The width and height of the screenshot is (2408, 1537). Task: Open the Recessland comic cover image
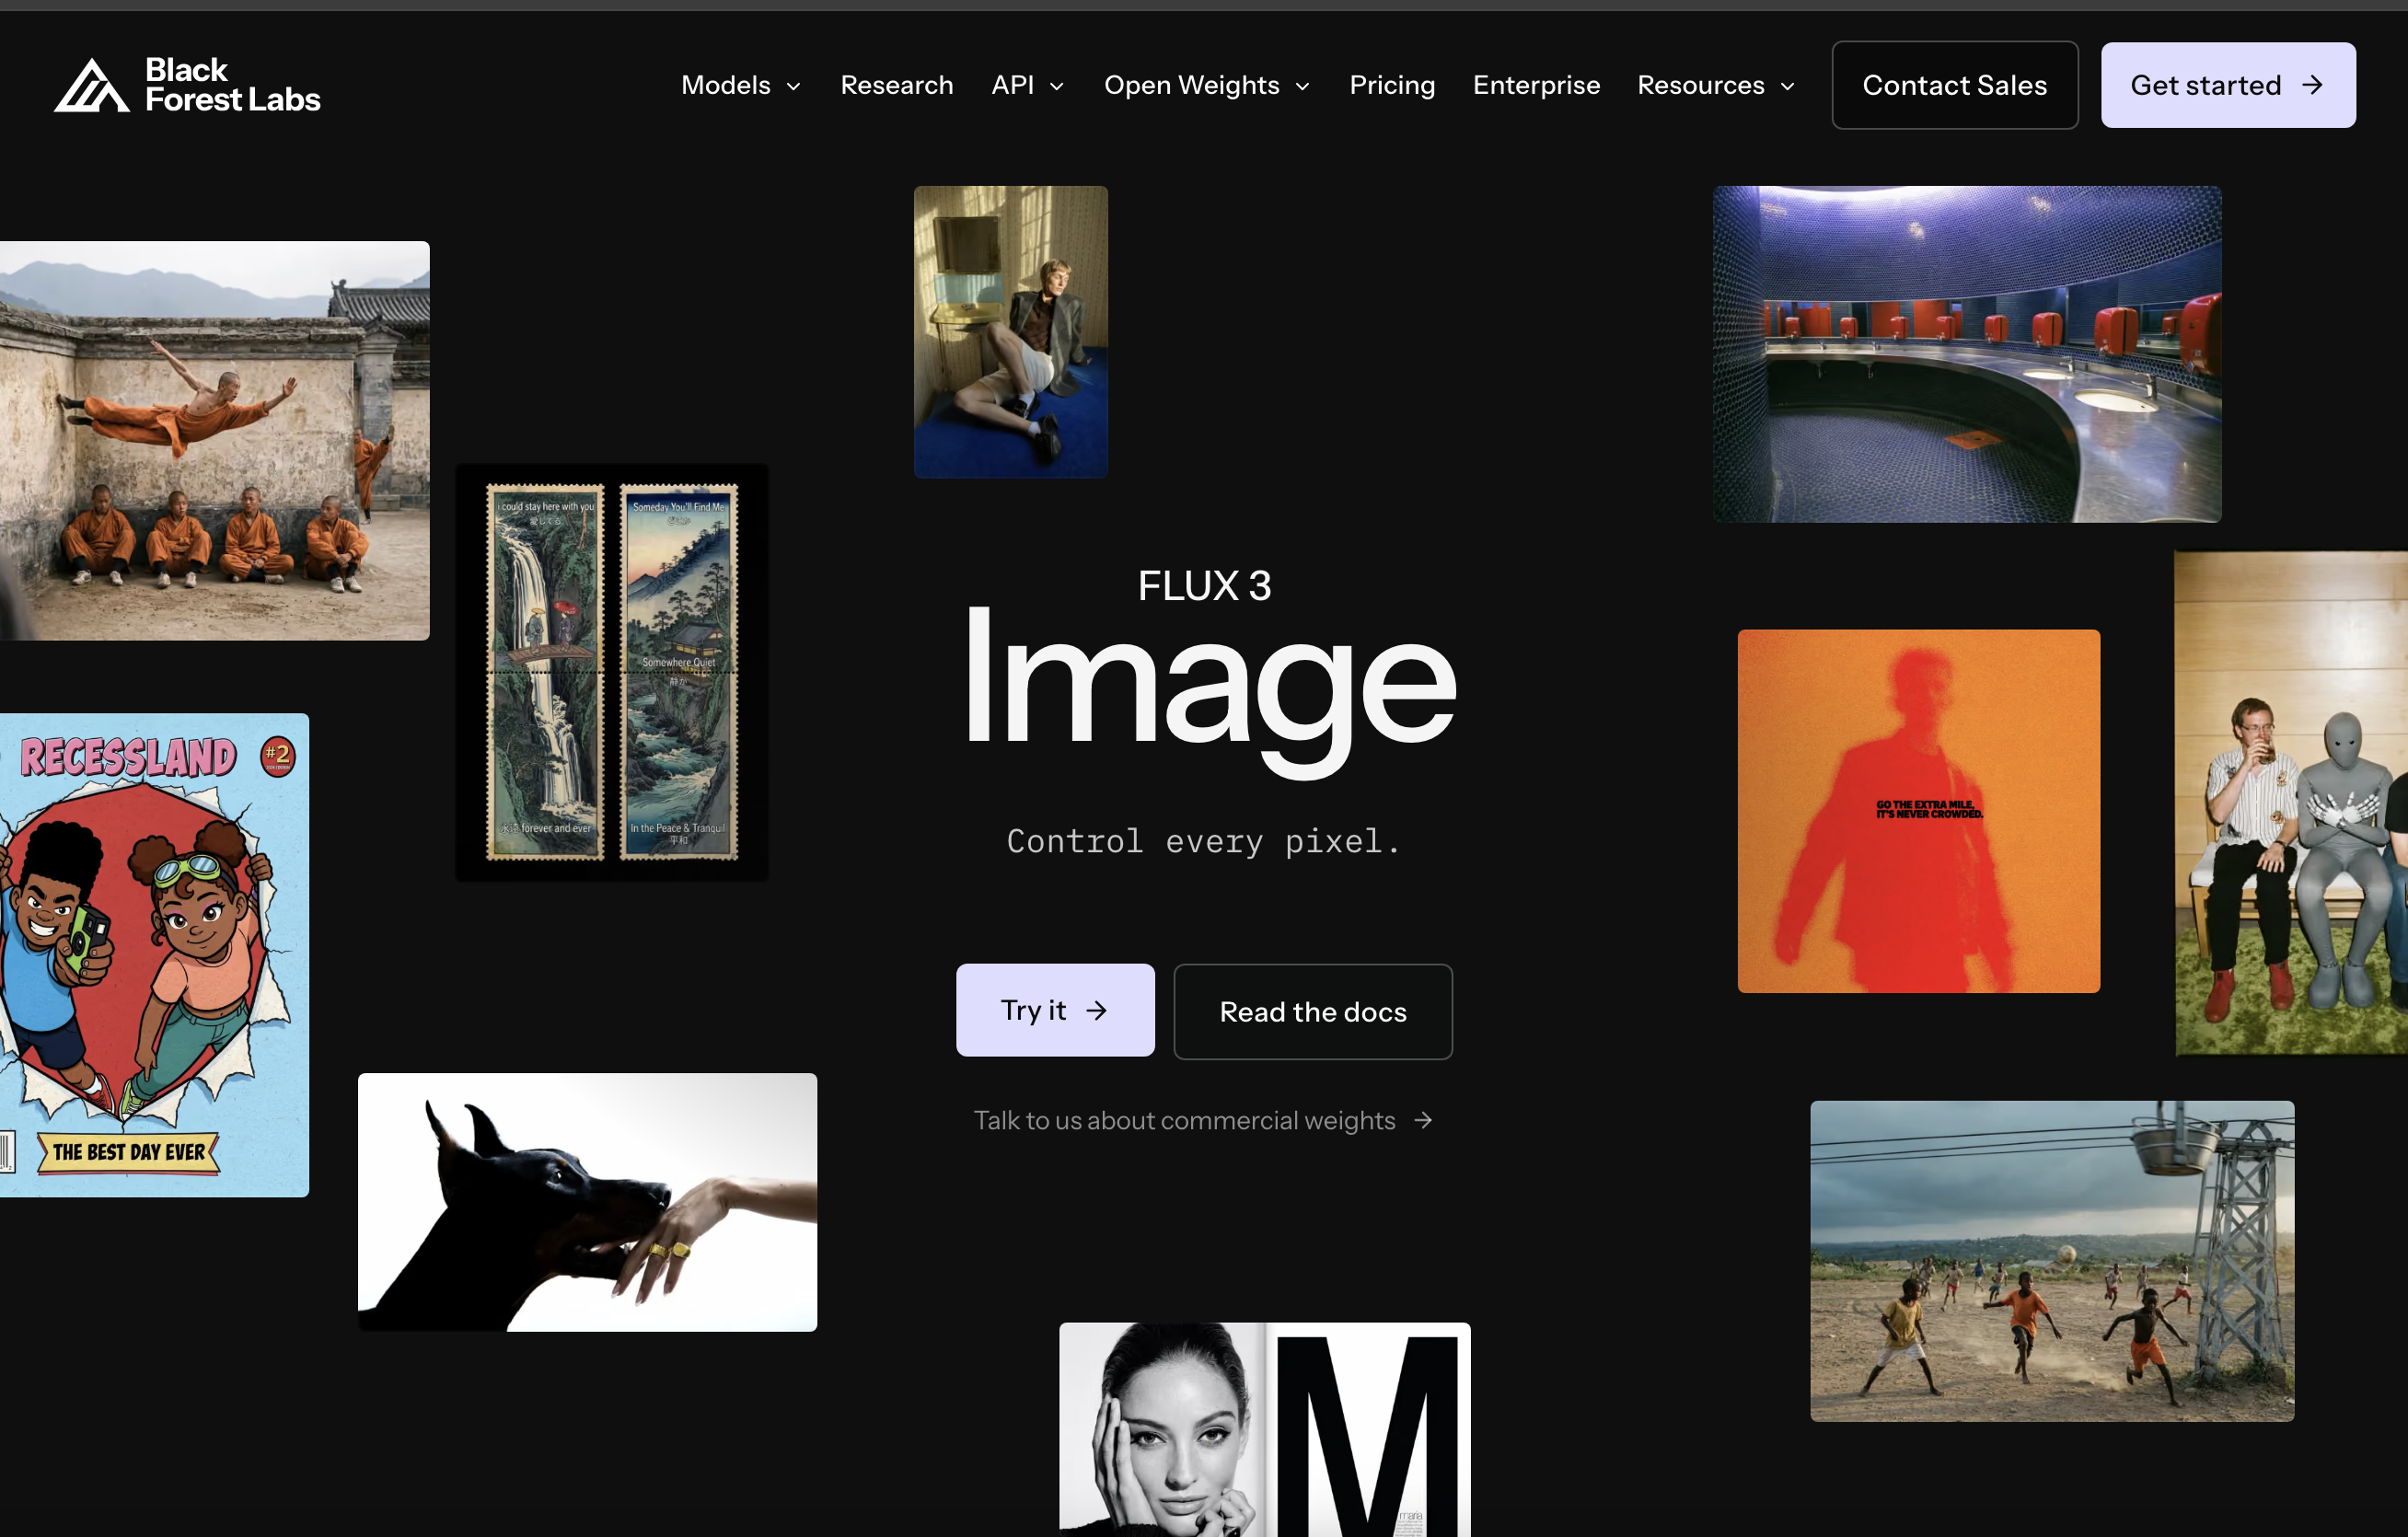(x=154, y=955)
